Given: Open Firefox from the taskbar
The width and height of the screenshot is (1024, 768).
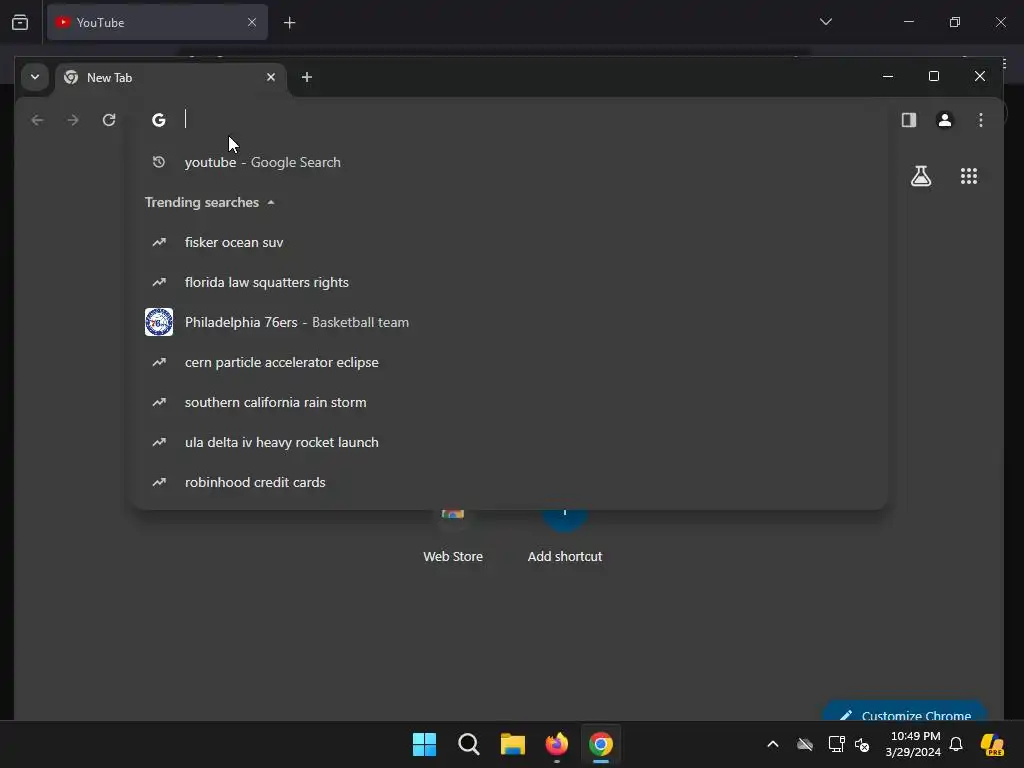Looking at the screenshot, I should (x=556, y=744).
